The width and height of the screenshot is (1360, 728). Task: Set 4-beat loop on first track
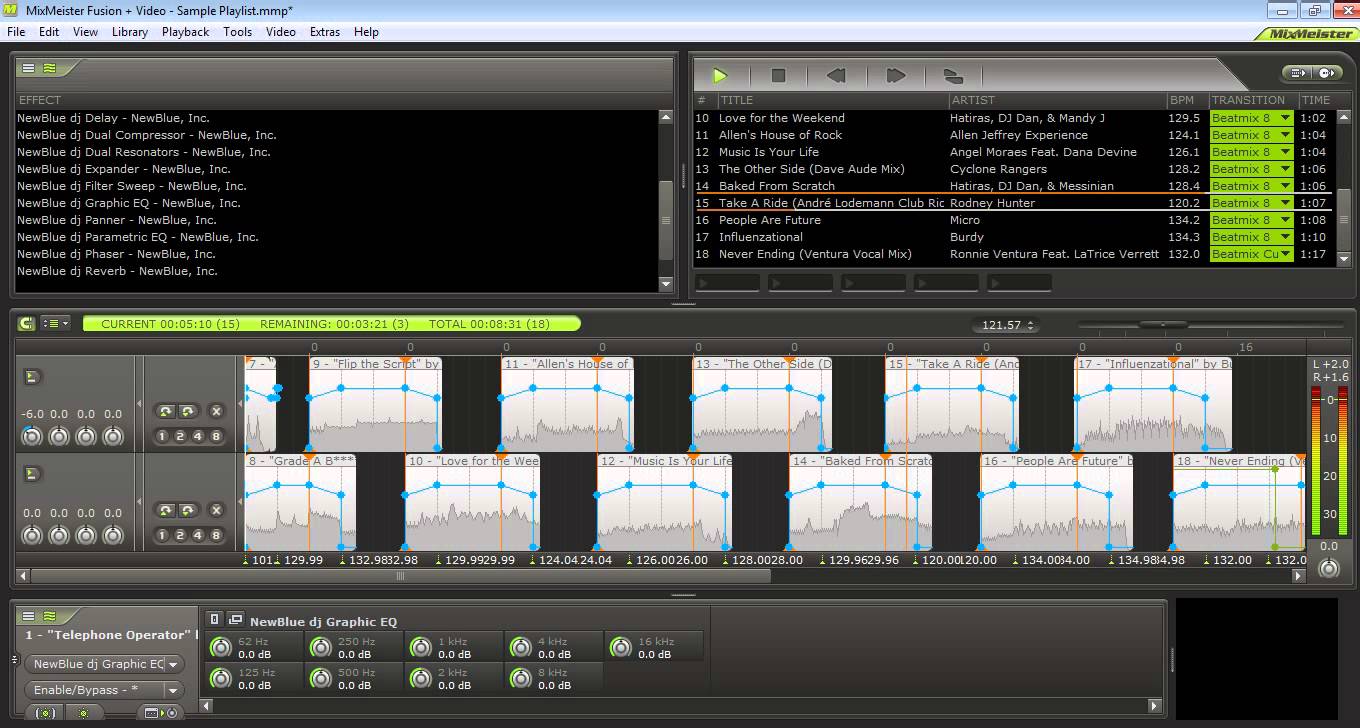pyautogui.click(x=198, y=436)
